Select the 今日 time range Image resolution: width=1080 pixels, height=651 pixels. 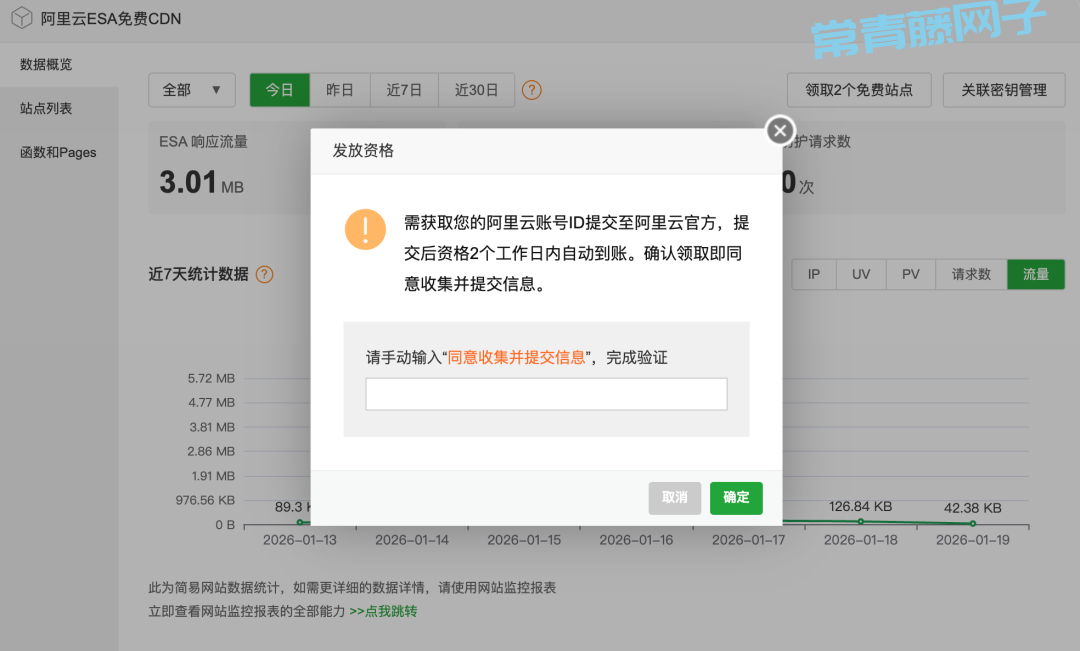click(279, 90)
